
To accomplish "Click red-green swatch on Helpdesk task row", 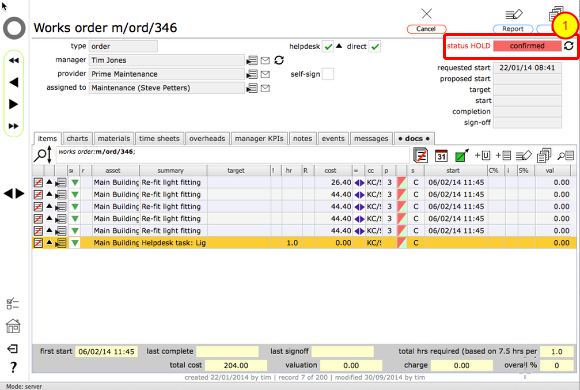I will (x=402, y=243).
